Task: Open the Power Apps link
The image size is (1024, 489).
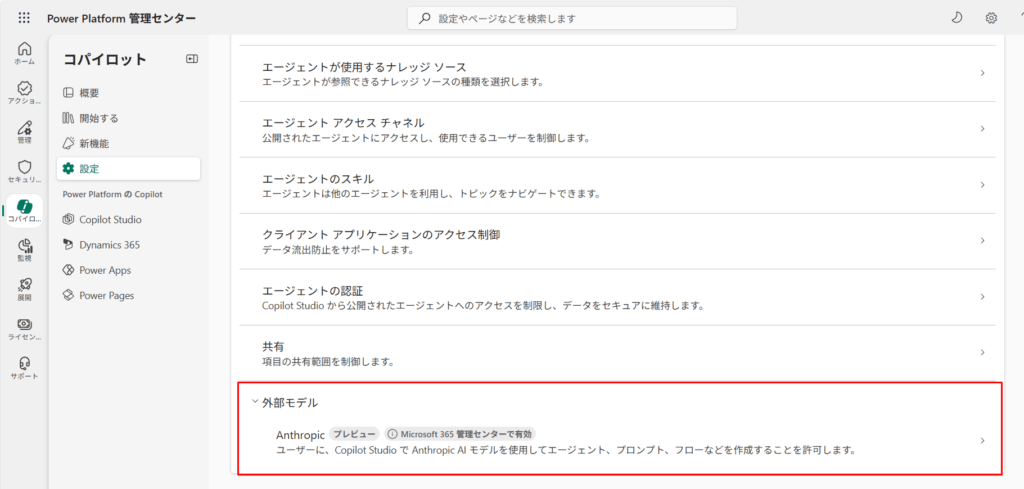Action: tap(105, 270)
